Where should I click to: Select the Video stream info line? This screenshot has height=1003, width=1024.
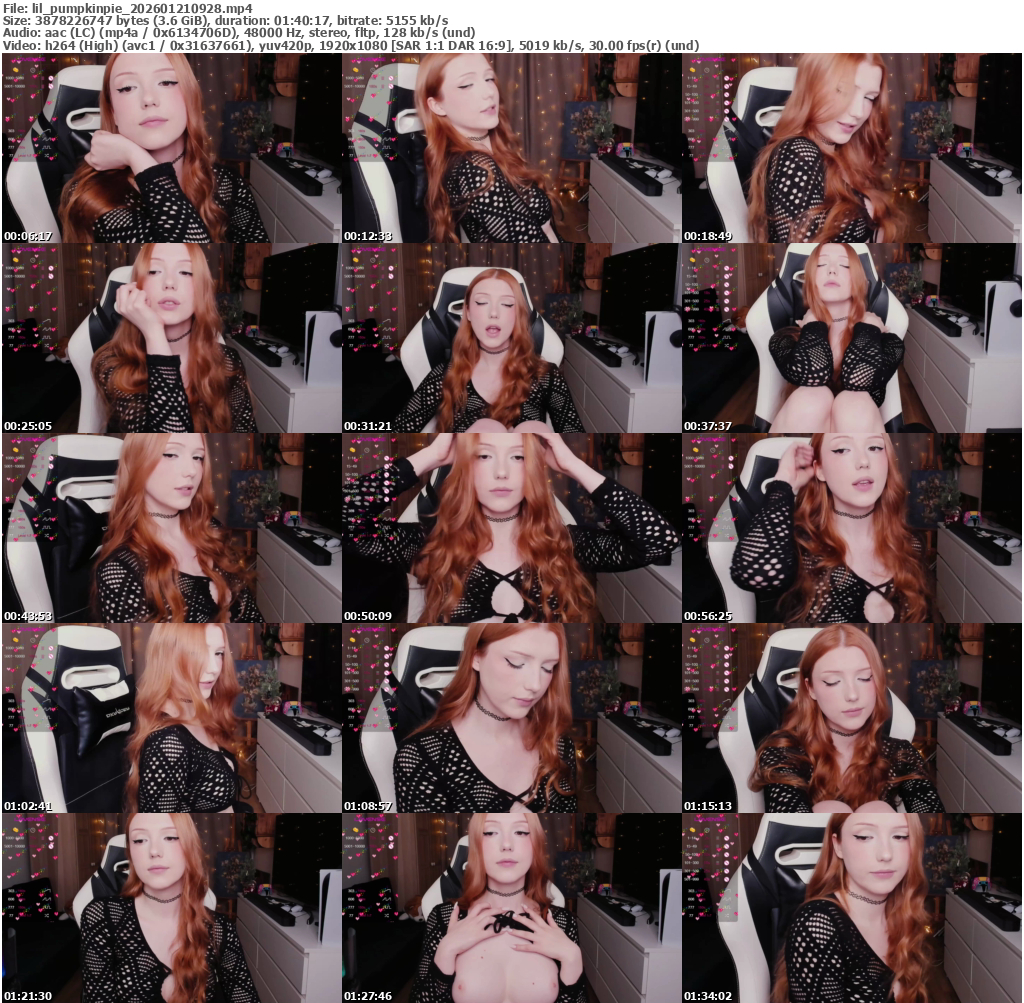pos(350,46)
